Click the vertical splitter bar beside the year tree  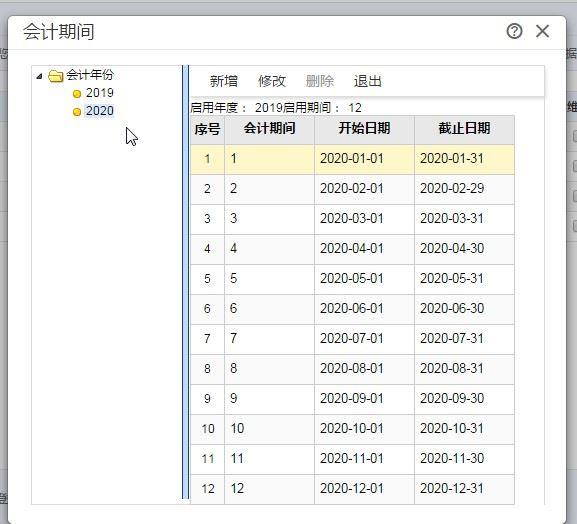pos(185,282)
